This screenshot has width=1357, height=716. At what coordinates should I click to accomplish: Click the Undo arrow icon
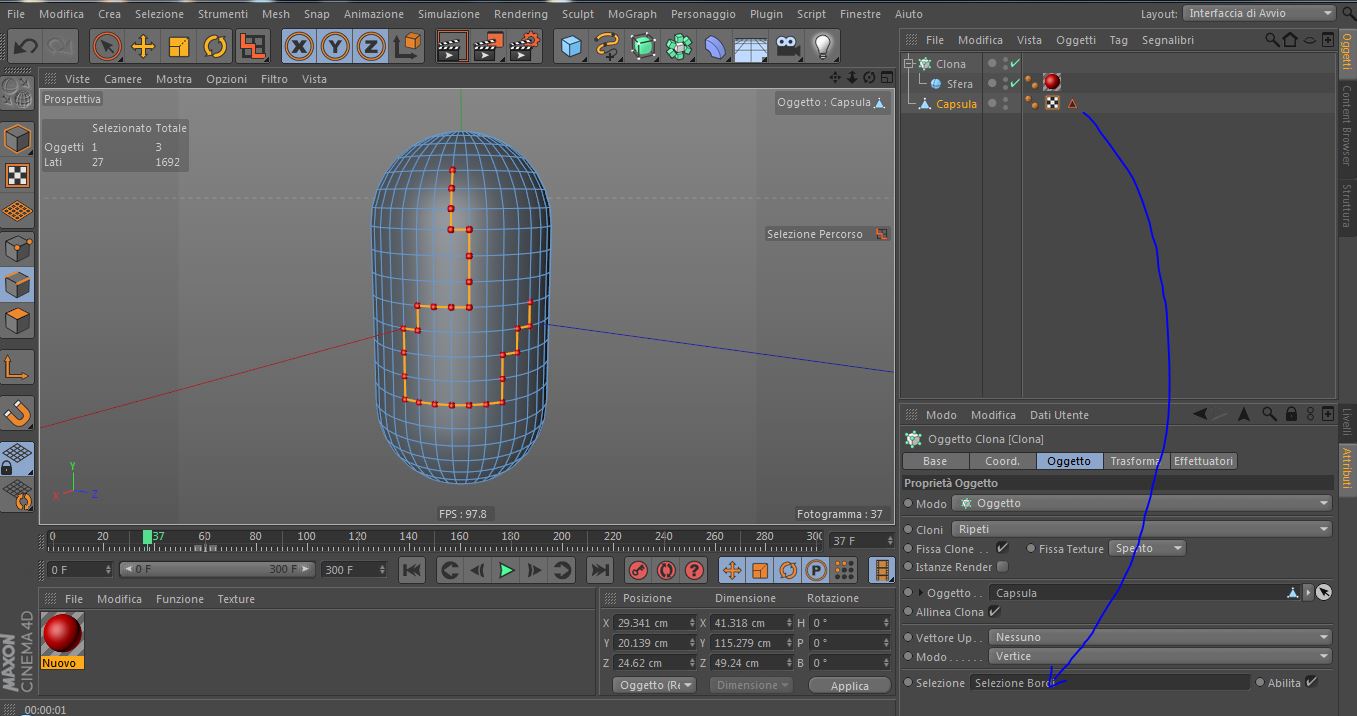(x=25, y=46)
